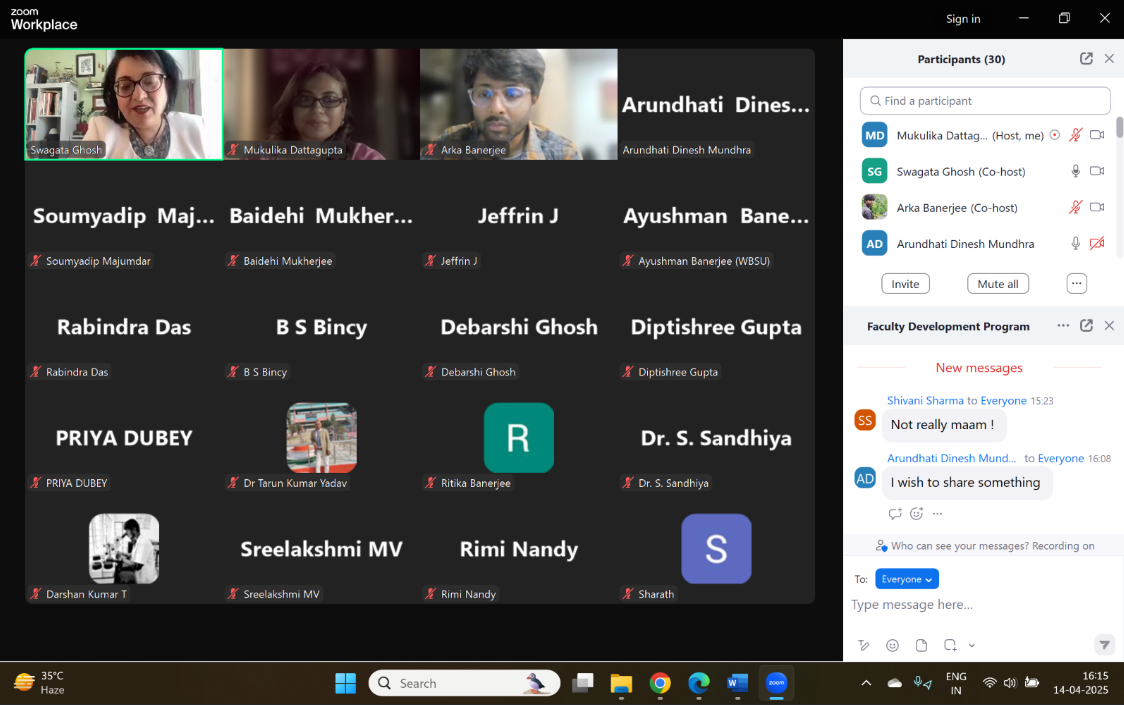Click the participants list scrollbar
1124x705 pixels.
1119,128
